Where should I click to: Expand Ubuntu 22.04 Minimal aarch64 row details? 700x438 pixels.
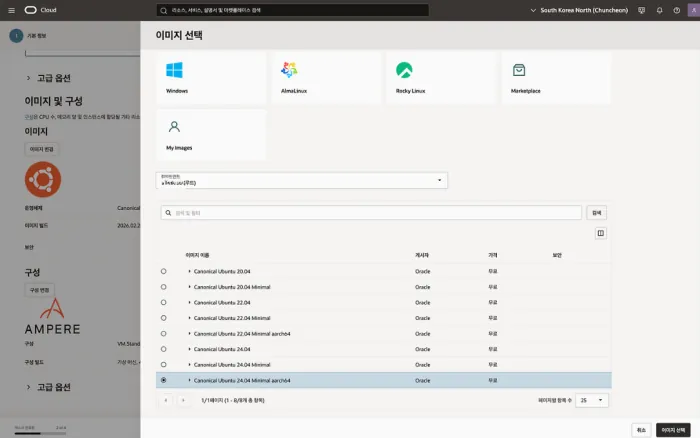[189, 334]
